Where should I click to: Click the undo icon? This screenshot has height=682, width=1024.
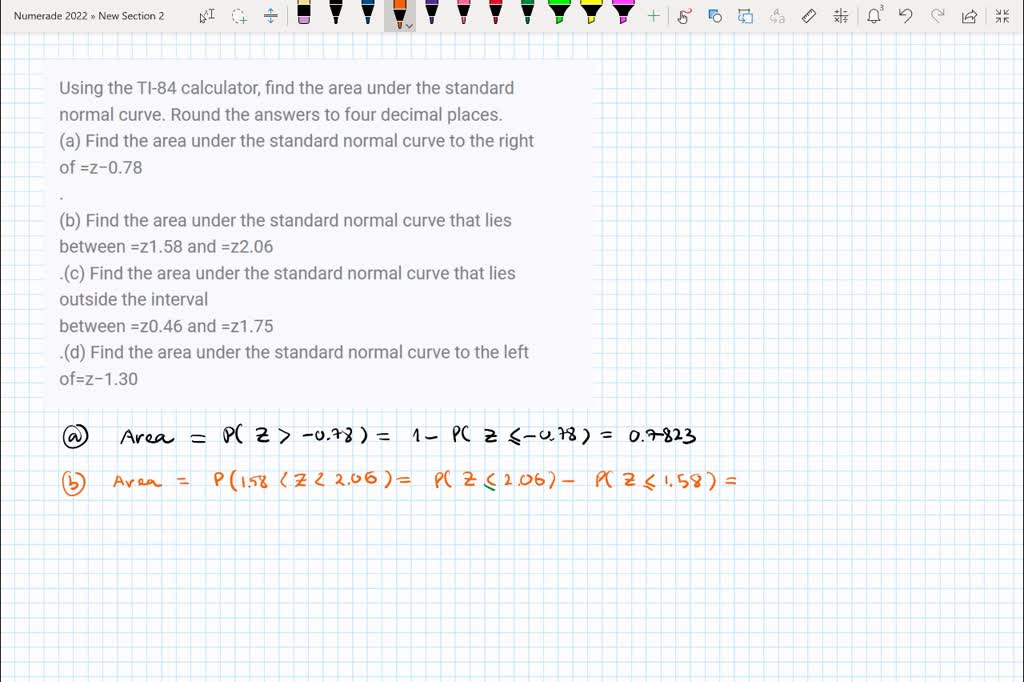coord(905,16)
